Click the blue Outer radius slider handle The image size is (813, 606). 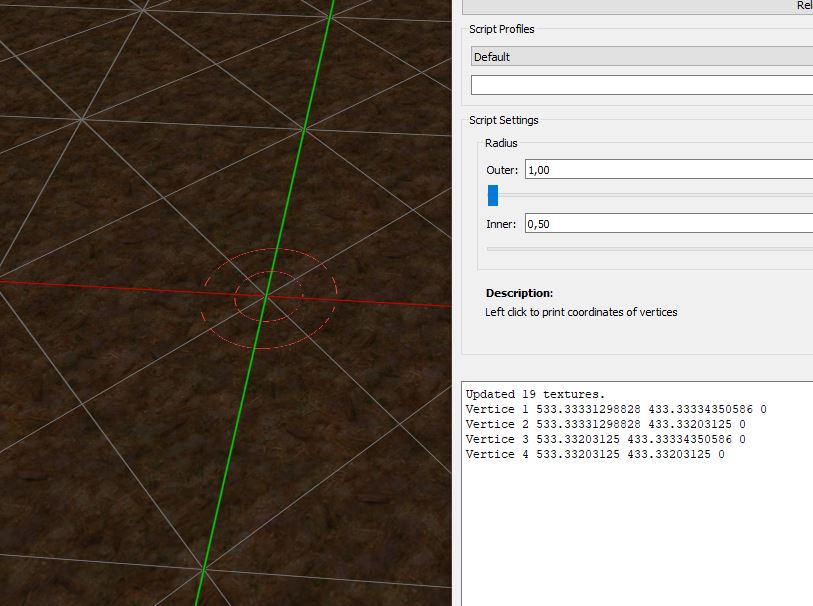point(493,195)
